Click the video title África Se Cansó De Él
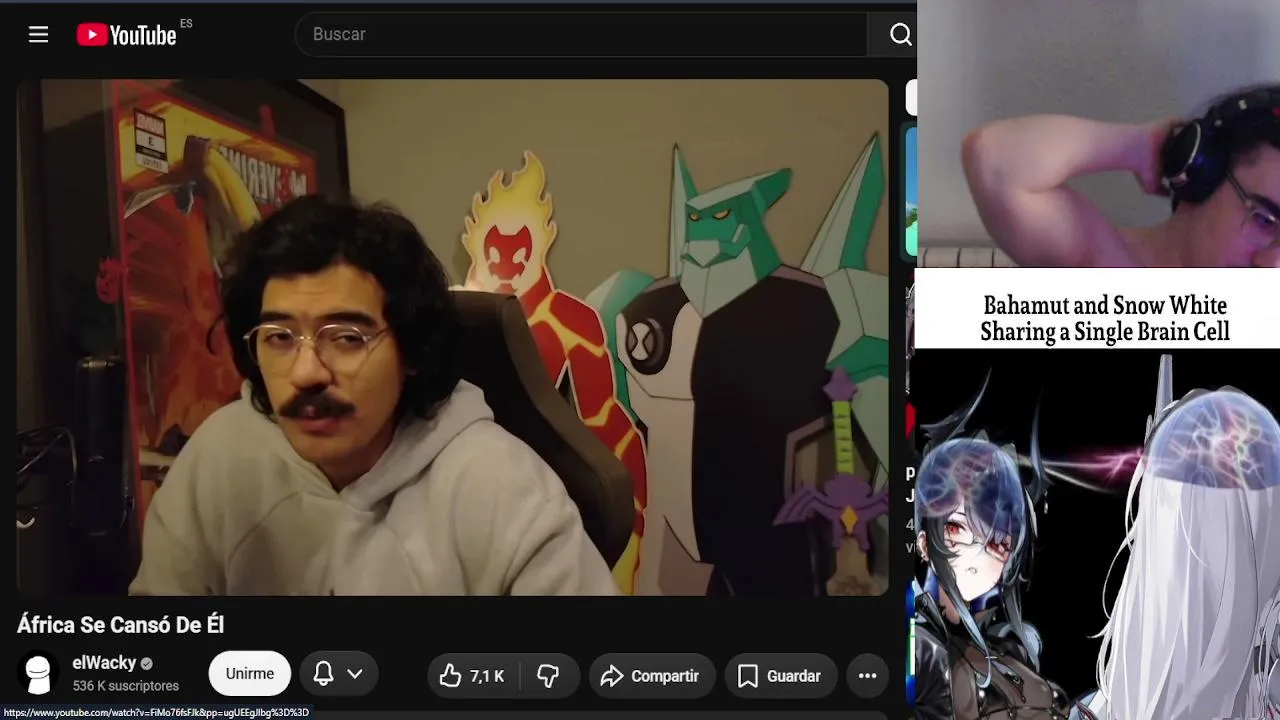 120,625
